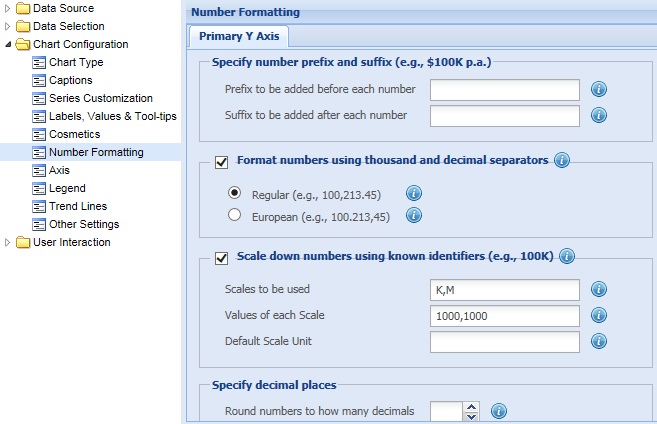Increase decimal places with up arrow
The image size is (657, 424).
click(x=472, y=406)
